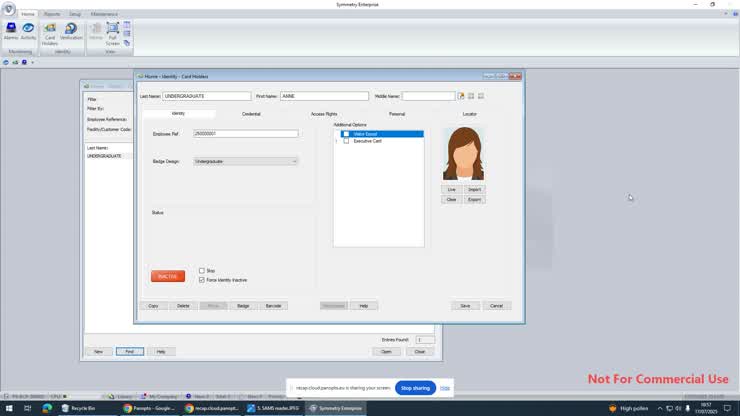
Task: Switch to the SAMS reader JPEG taskbar window
Action: coord(274,408)
